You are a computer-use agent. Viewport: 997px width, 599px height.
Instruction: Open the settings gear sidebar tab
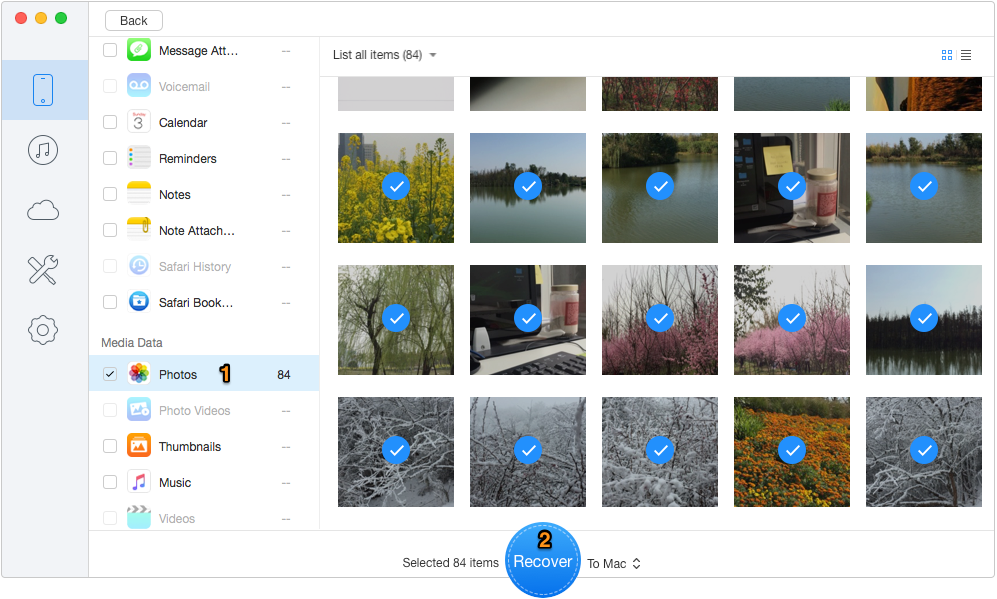[43, 330]
